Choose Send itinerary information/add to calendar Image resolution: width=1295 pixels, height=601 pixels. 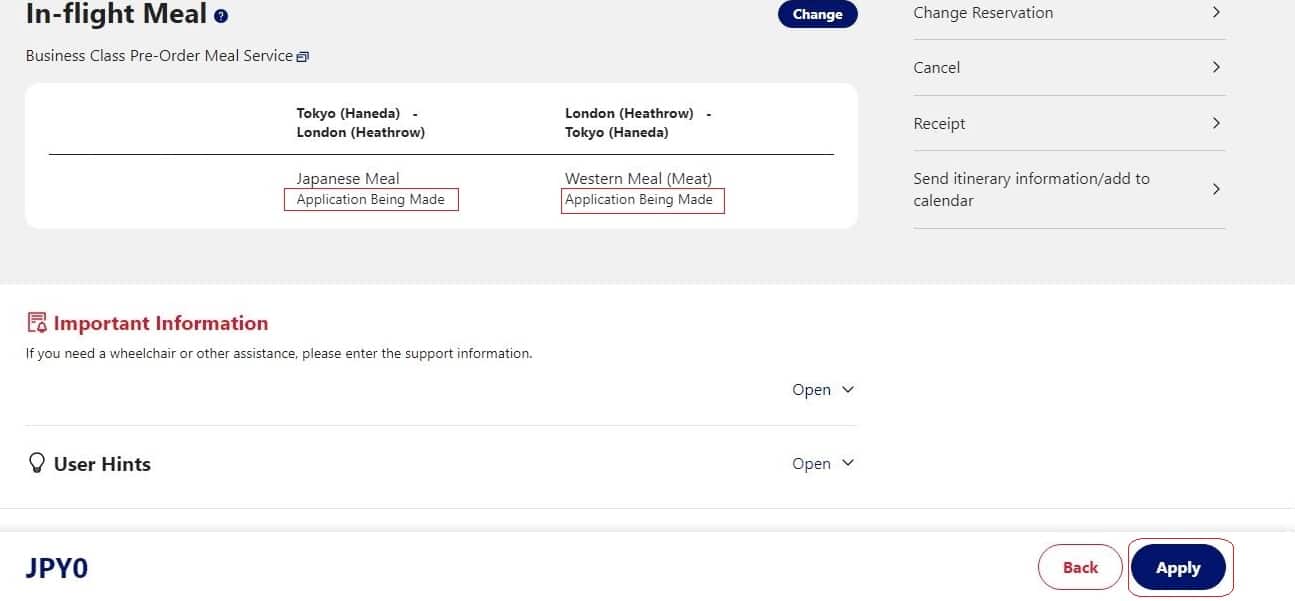pyautogui.click(x=1031, y=189)
